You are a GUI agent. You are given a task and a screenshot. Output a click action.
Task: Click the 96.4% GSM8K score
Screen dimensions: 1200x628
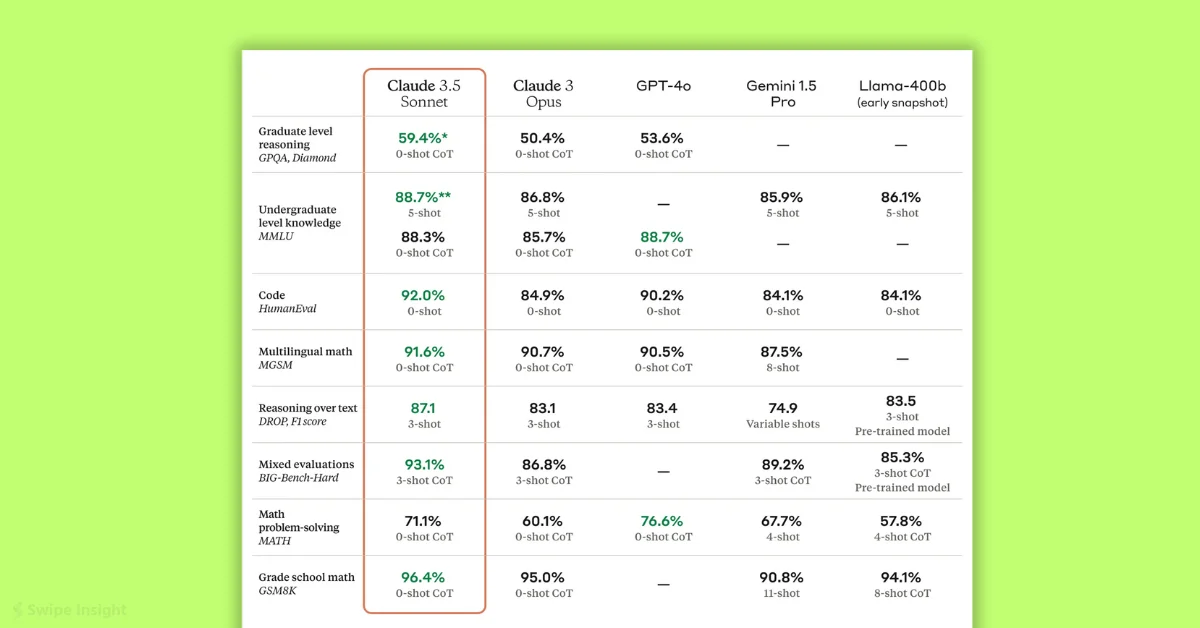[424, 577]
